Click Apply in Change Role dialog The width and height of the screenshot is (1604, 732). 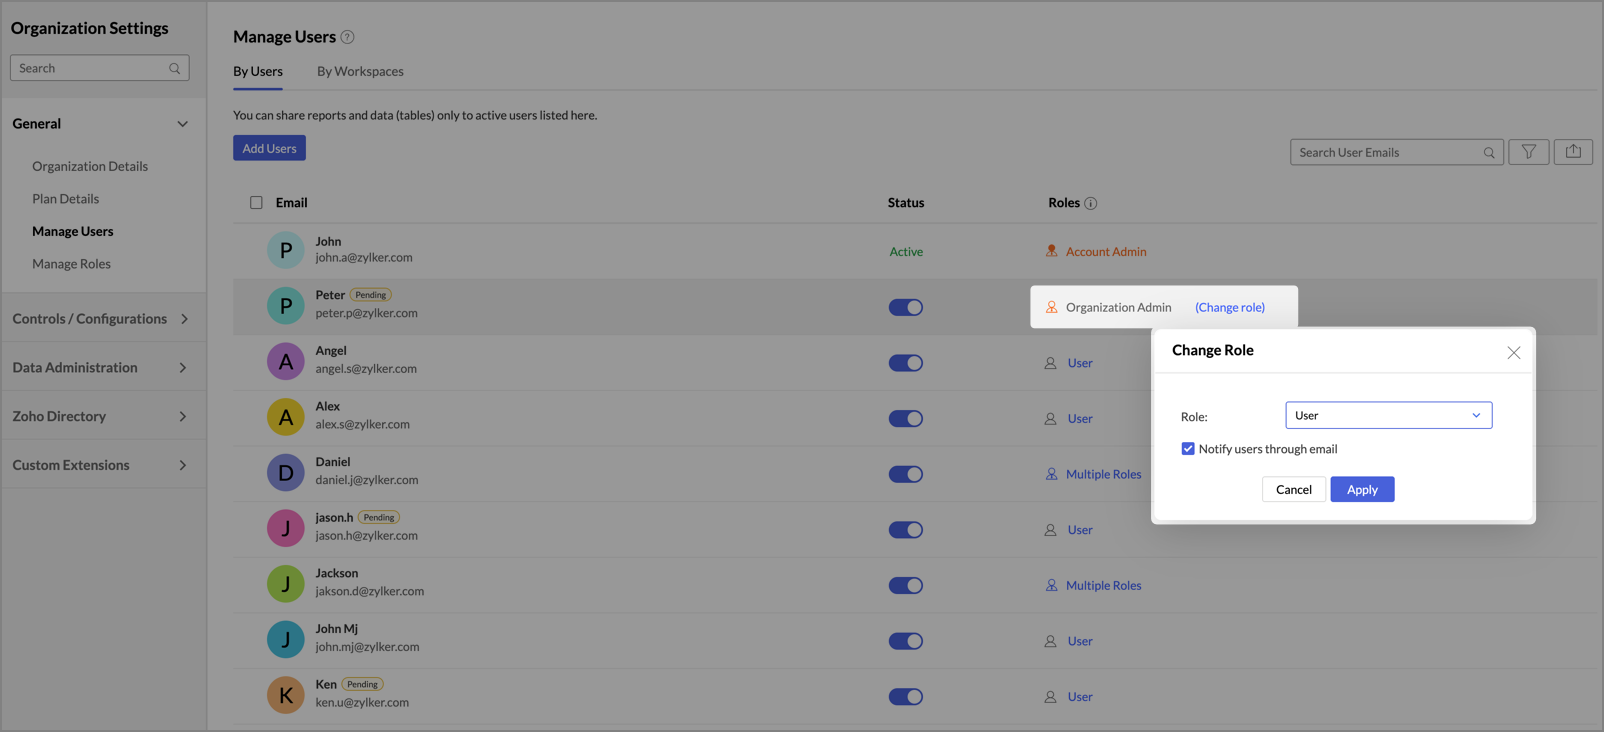pos(1362,489)
